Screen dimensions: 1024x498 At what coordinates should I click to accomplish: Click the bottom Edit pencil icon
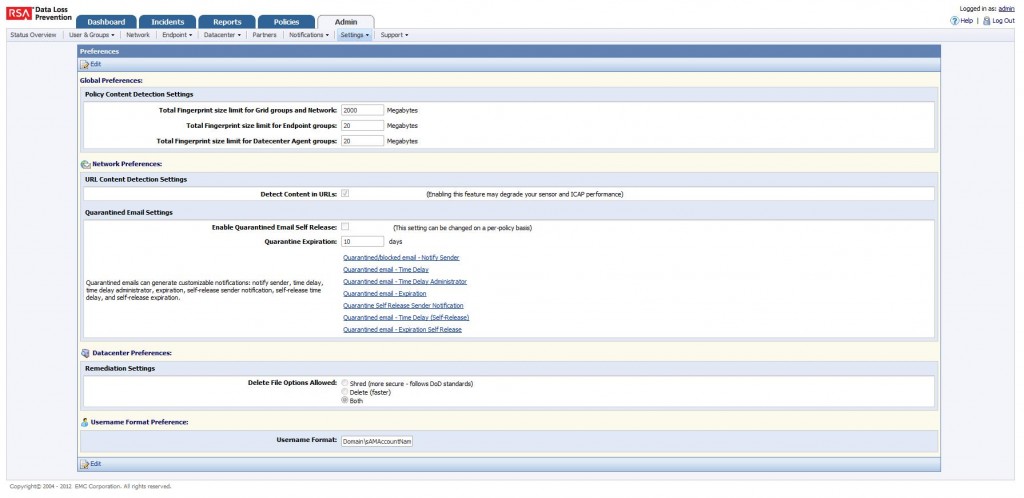(x=84, y=464)
